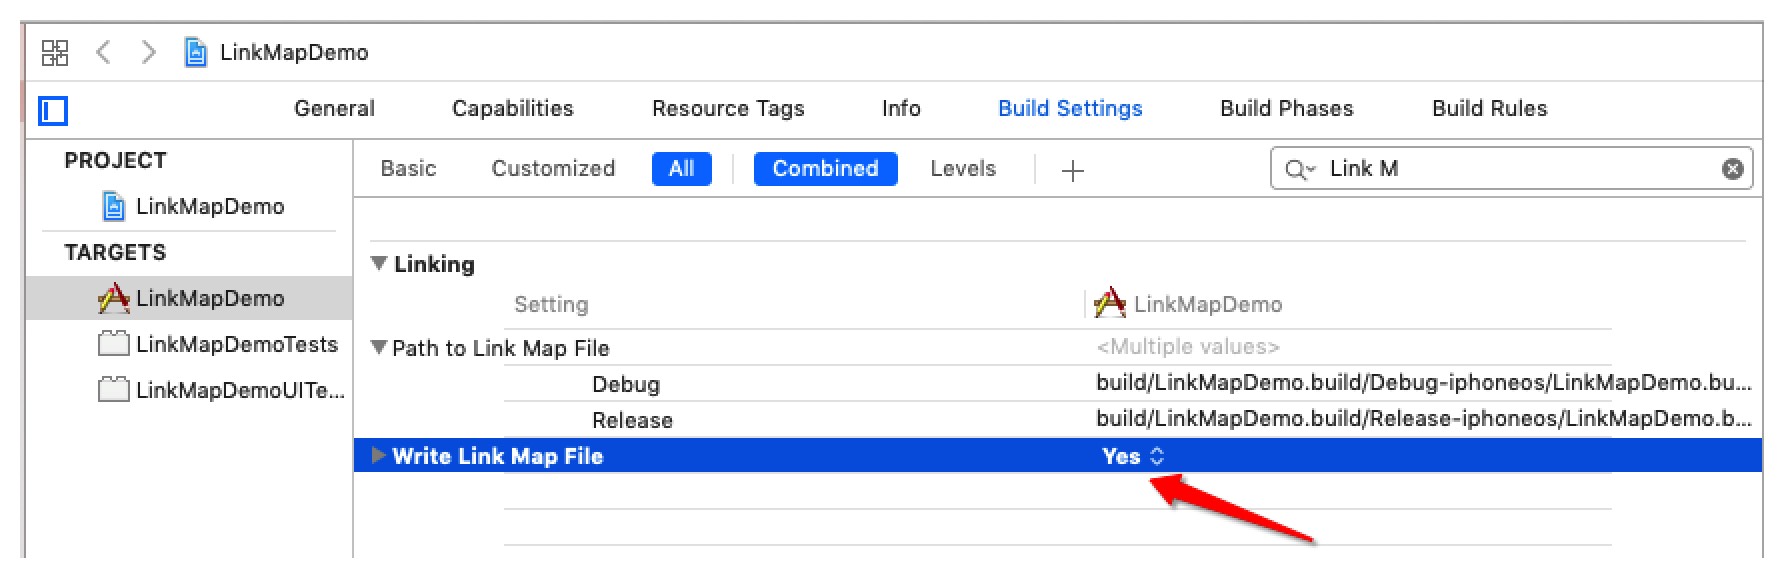Show Customized build settings
The height and width of the screenshot is (578, 1784).
point(553,169)
